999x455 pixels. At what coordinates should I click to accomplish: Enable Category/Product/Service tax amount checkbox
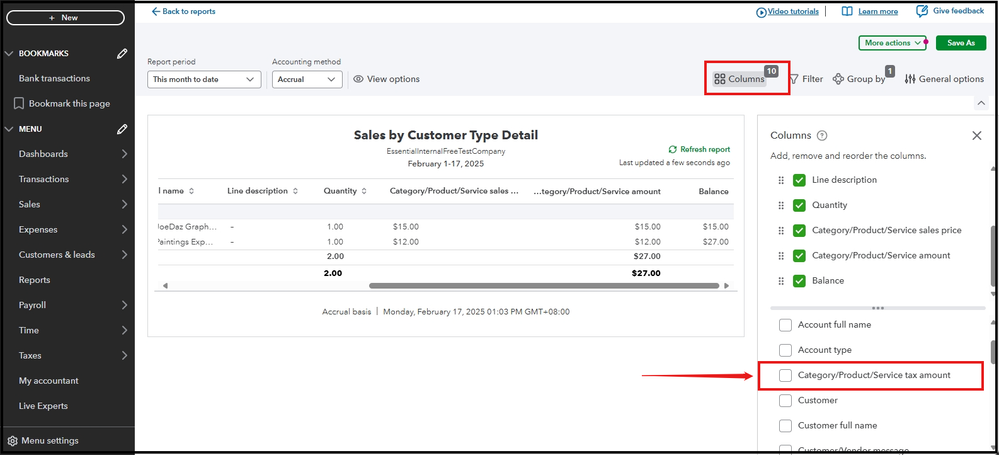coord(786,375)
